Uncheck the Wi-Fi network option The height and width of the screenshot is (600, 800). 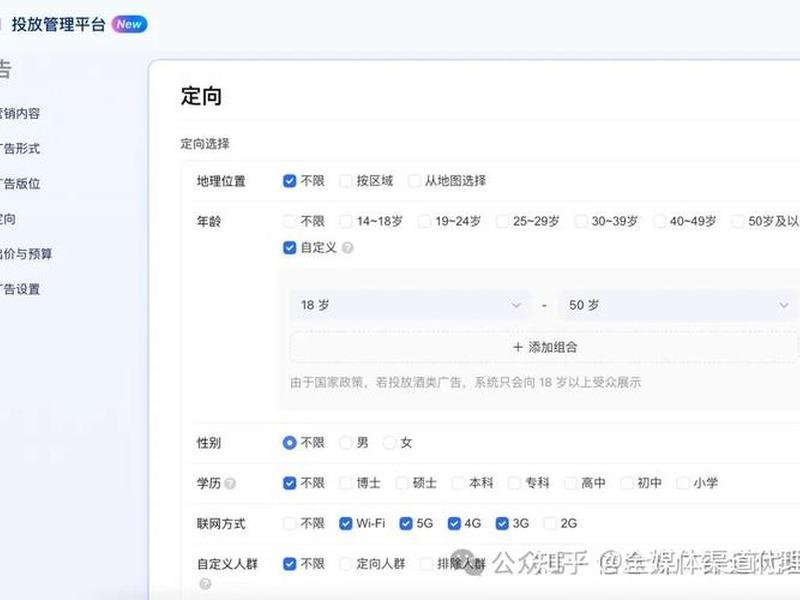pyautogui.click(x=345, y=523)
